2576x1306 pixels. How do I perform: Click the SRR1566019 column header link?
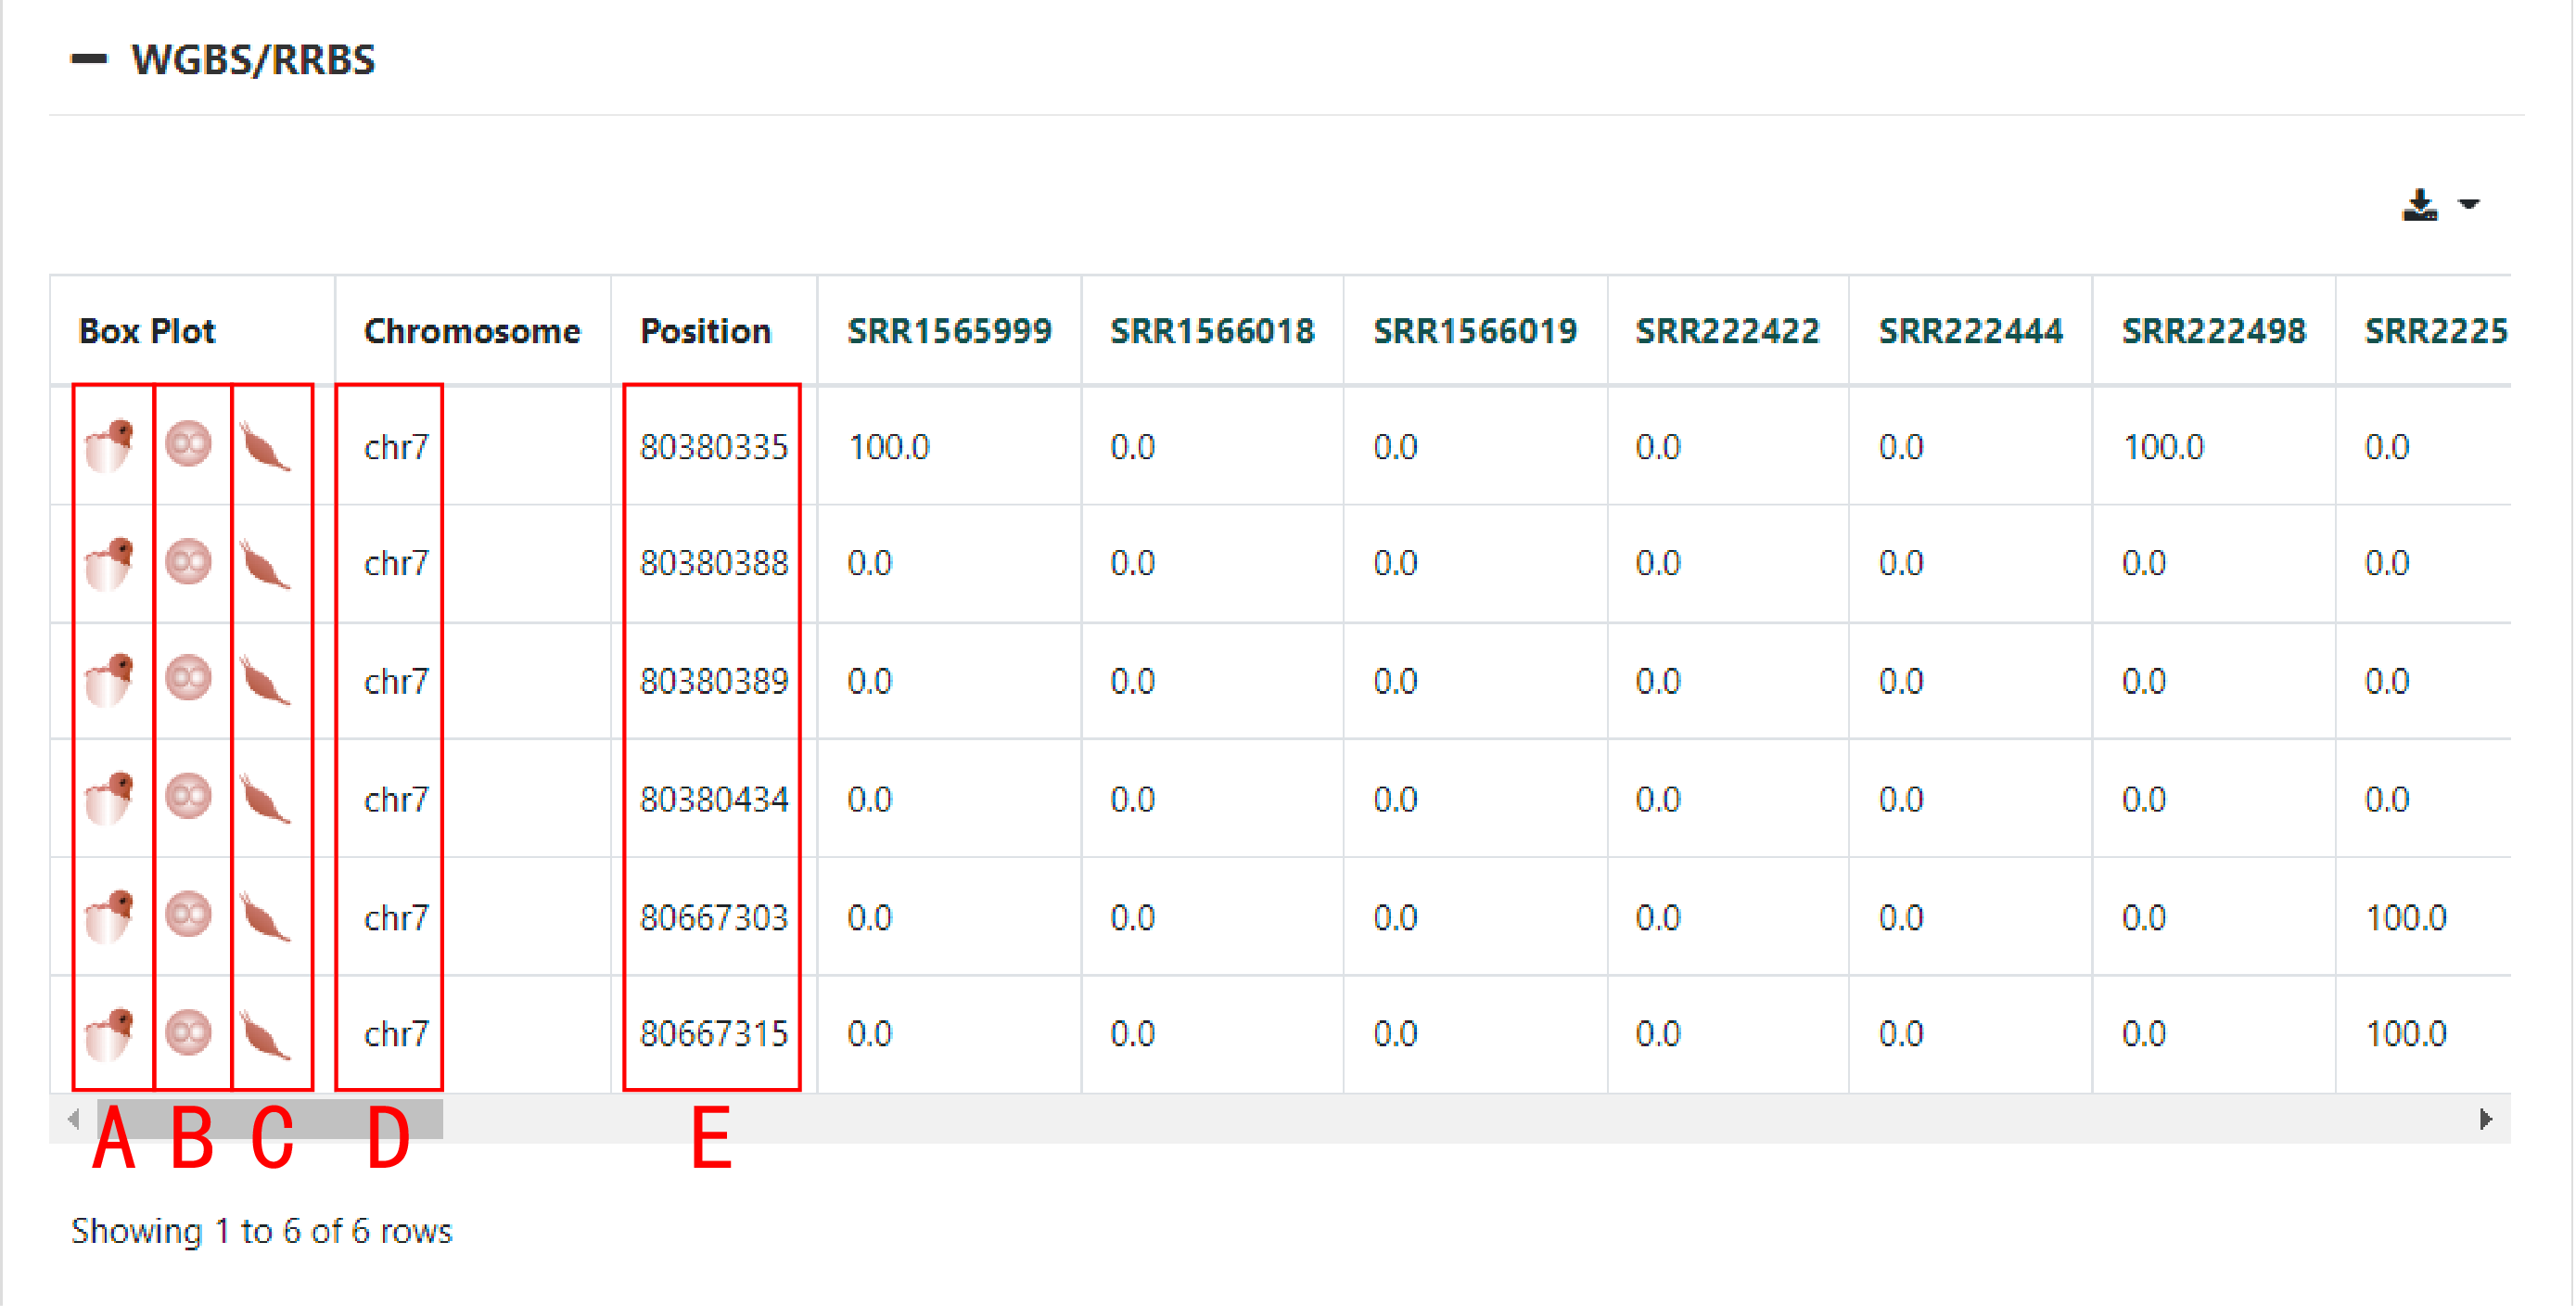(x=1475, y=331)
